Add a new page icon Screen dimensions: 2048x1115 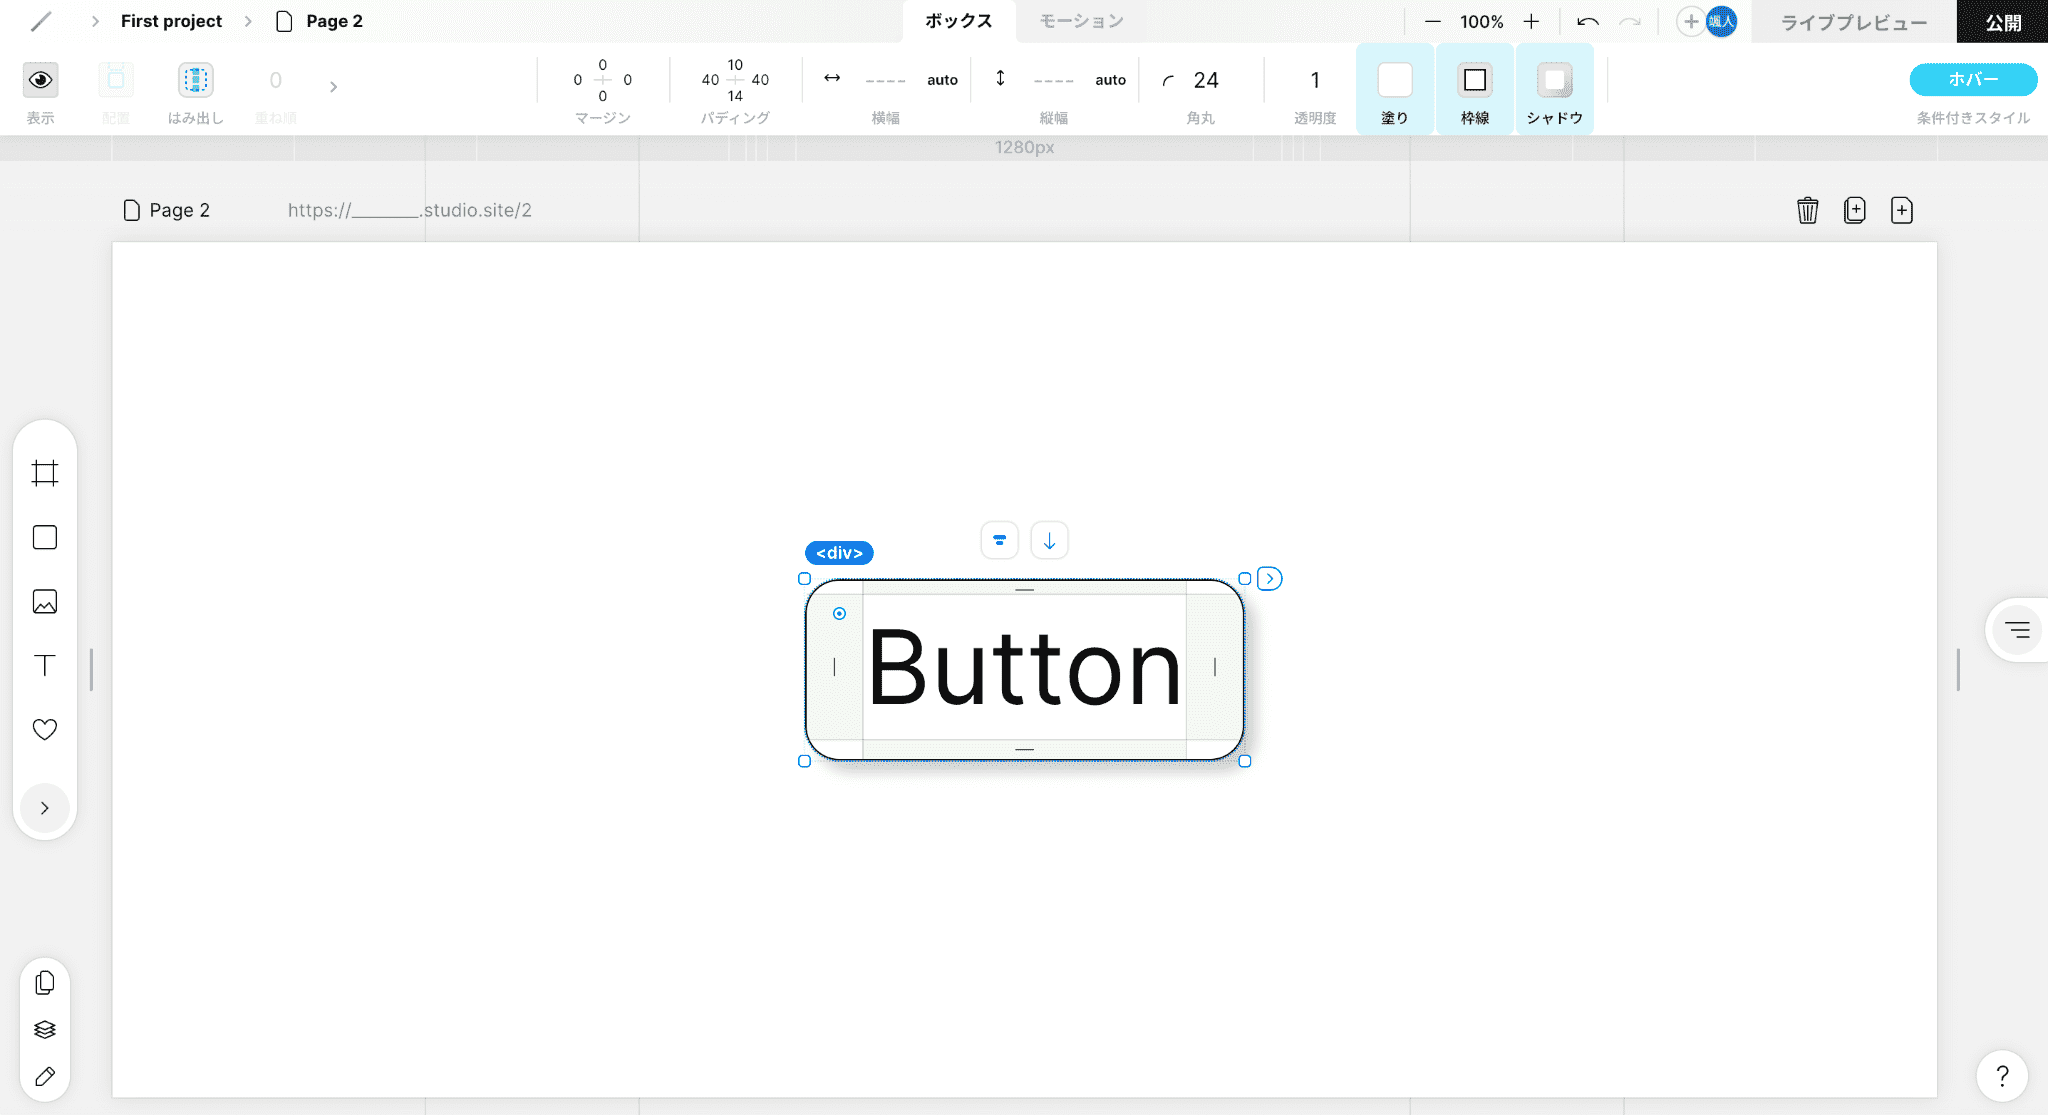tap(1901, 210)
